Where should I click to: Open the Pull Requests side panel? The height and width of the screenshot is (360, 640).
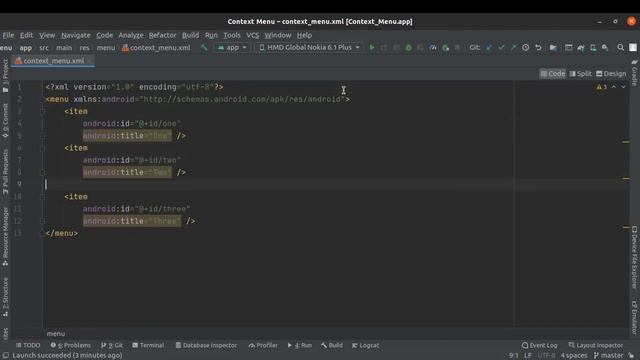point(5,171)
